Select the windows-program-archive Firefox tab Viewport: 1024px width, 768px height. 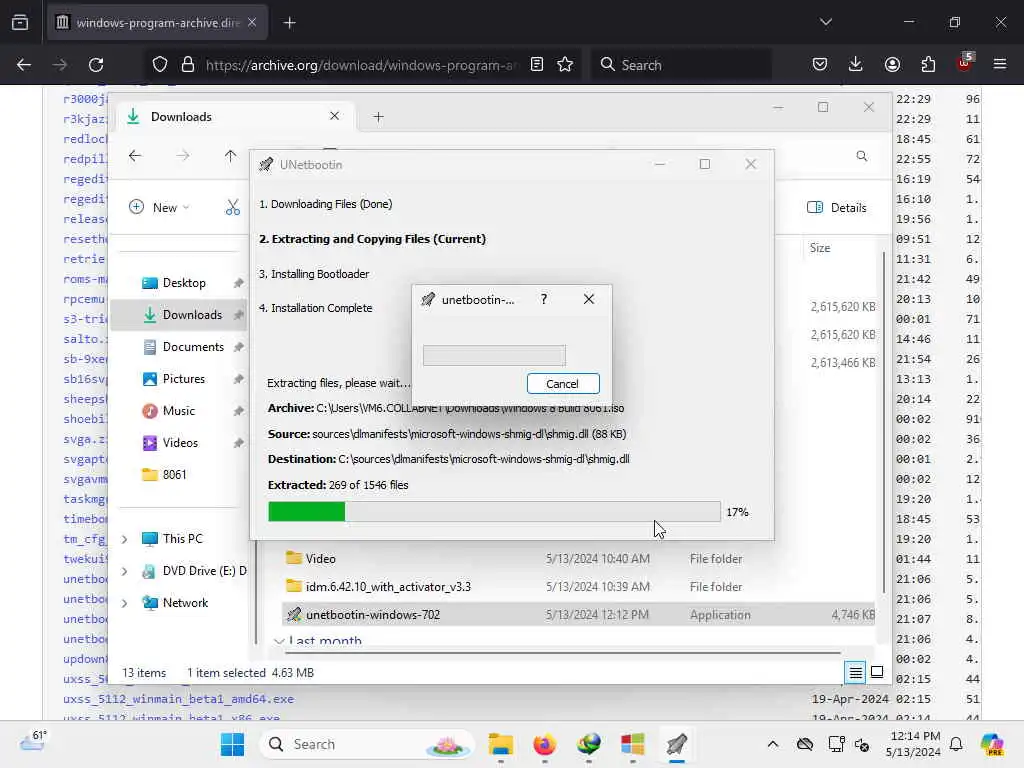tap(157, 23)
